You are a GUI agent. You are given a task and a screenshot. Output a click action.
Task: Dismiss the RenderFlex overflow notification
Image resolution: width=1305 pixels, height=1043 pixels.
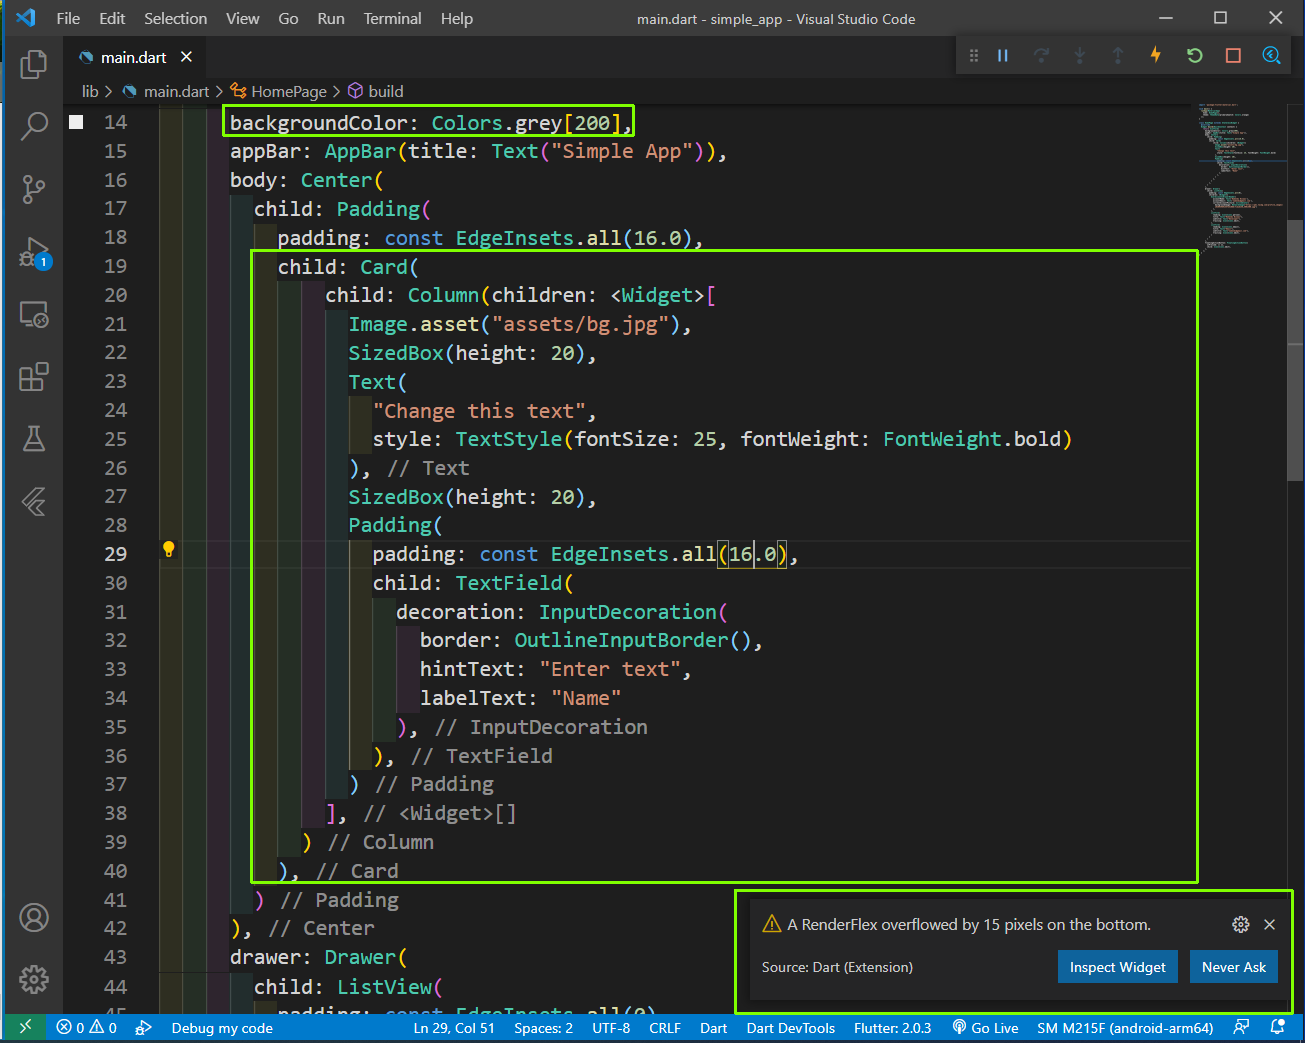1270,924
